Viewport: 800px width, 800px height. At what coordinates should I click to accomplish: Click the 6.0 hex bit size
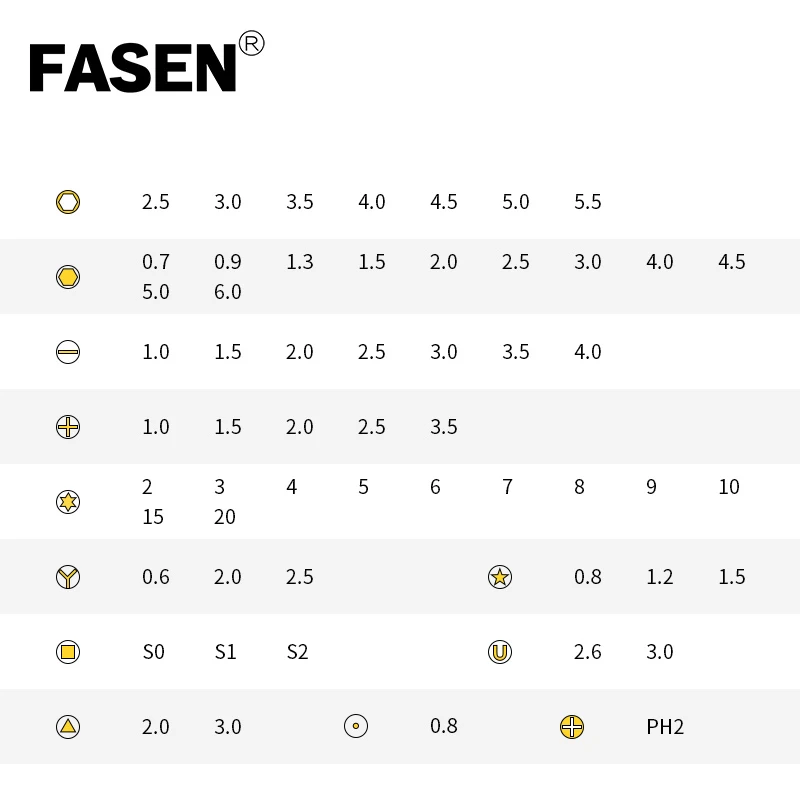(228, 292)
